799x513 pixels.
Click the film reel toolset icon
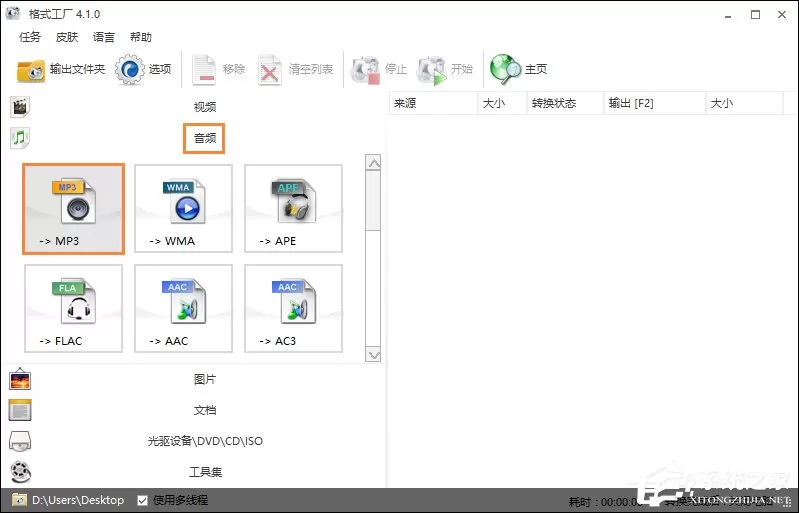(20, 472)
